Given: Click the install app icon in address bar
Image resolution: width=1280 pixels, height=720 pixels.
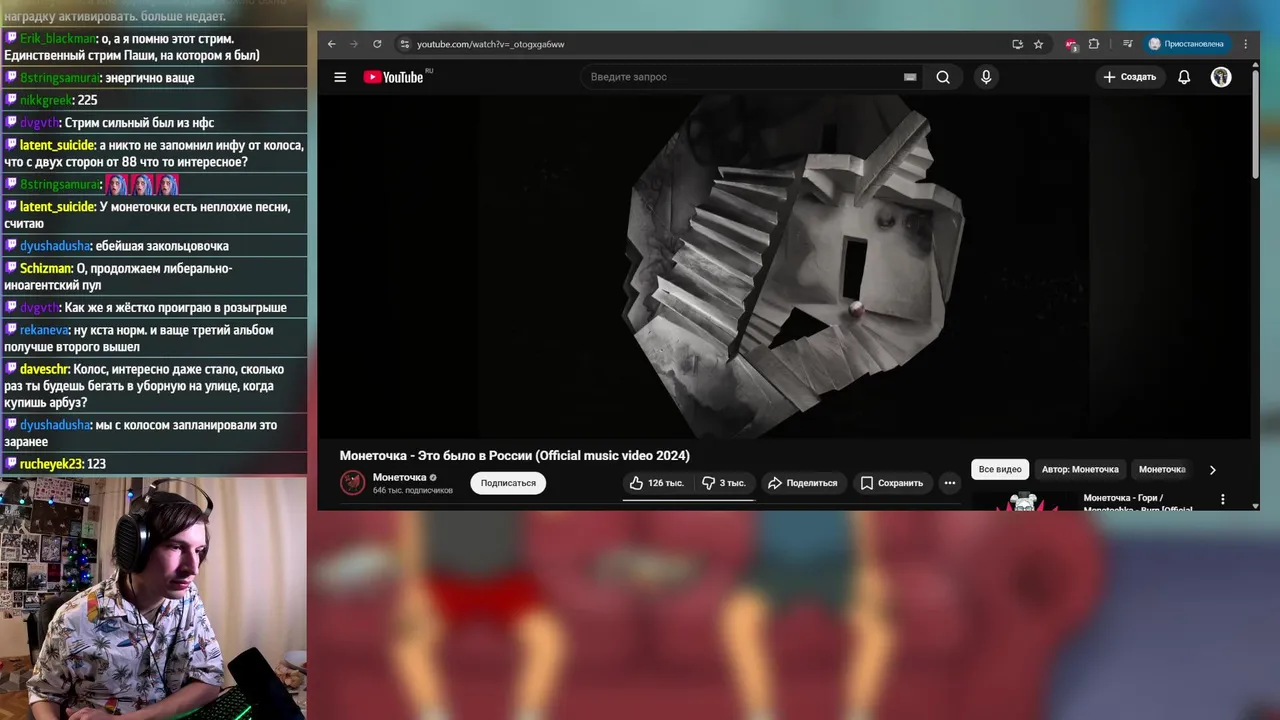Looking at the screenshot, I should coord(1017,44).
